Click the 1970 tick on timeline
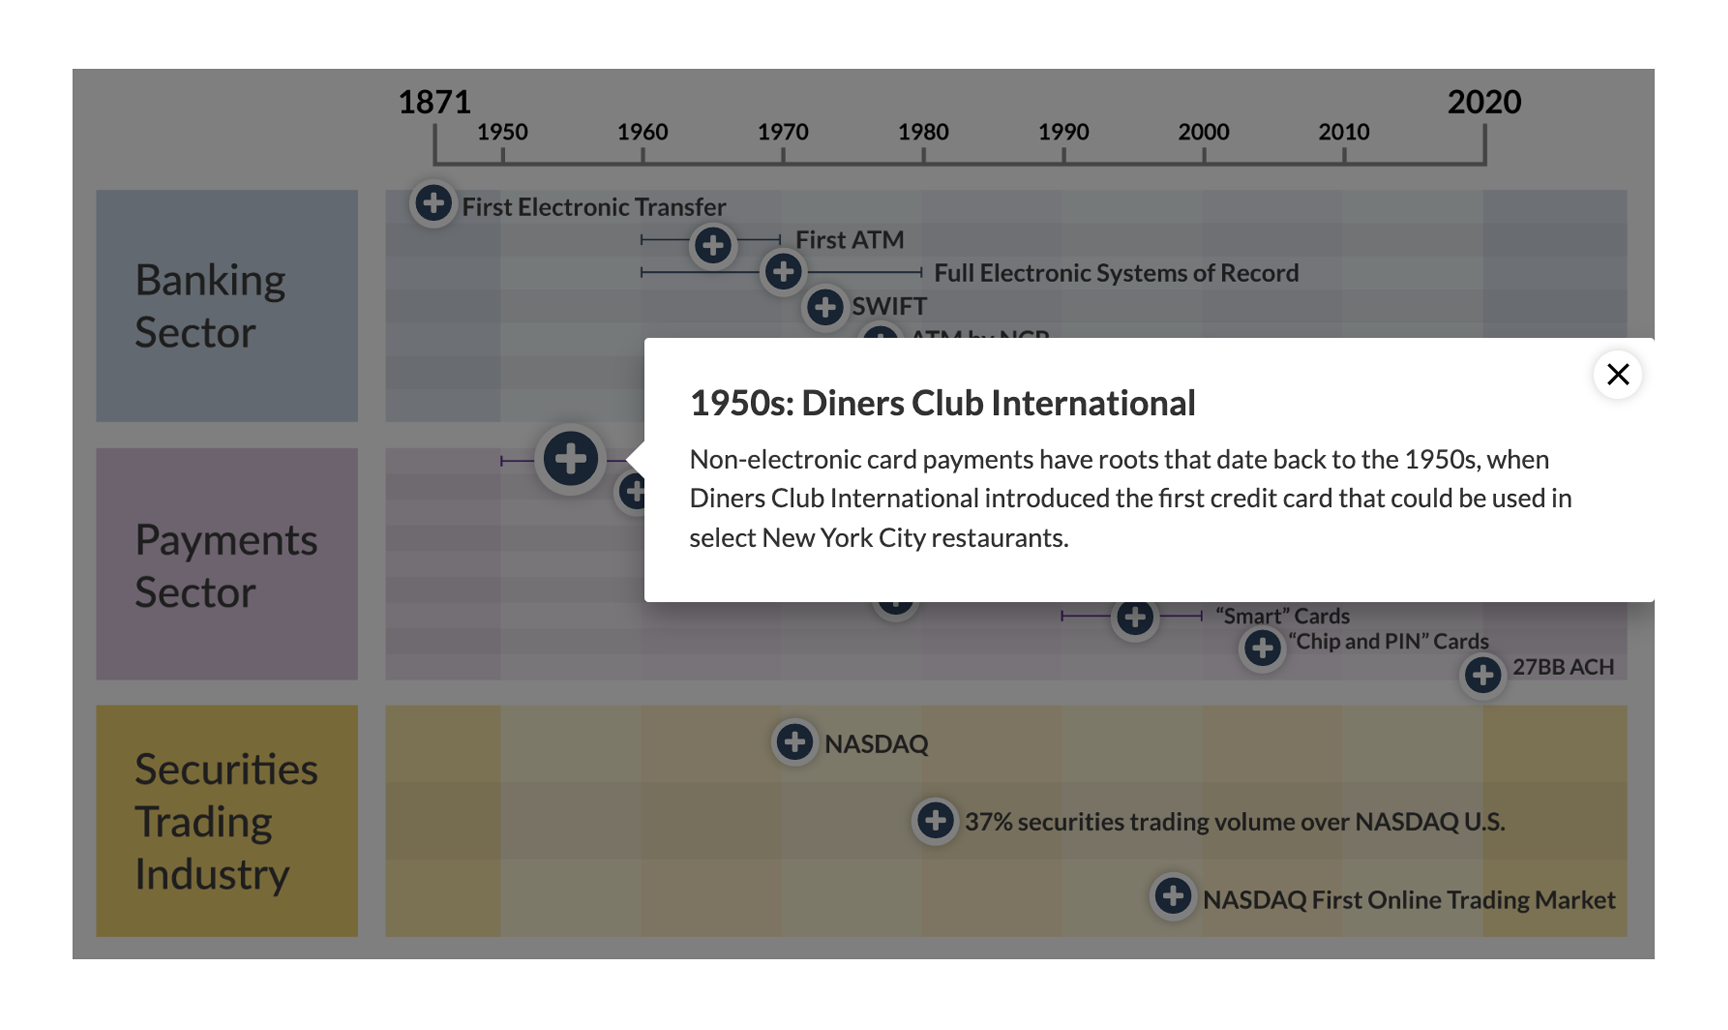The image size is (1728, 1030). click(782, 132)
